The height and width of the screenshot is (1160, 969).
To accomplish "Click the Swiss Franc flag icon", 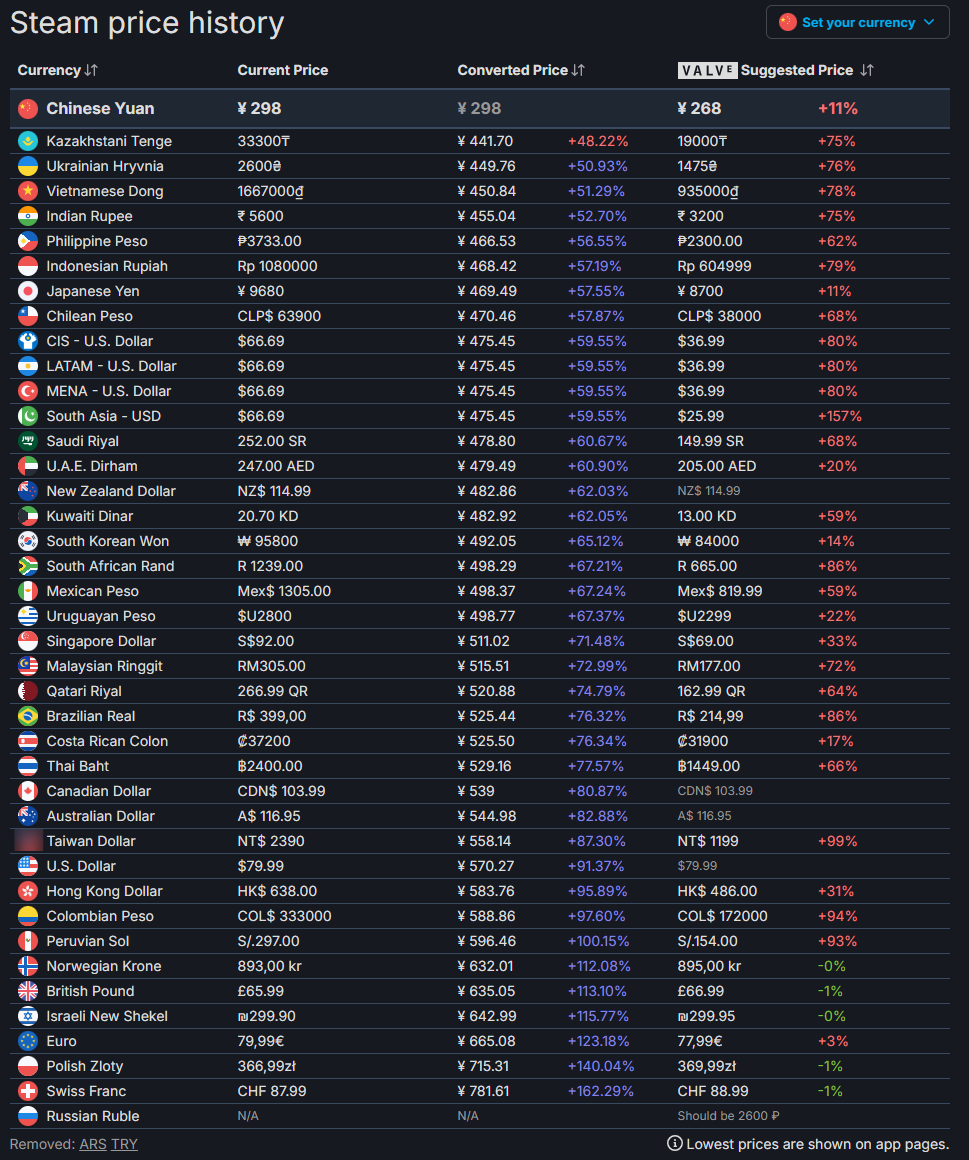I will pyautogui.click(x=28, y=1091).
